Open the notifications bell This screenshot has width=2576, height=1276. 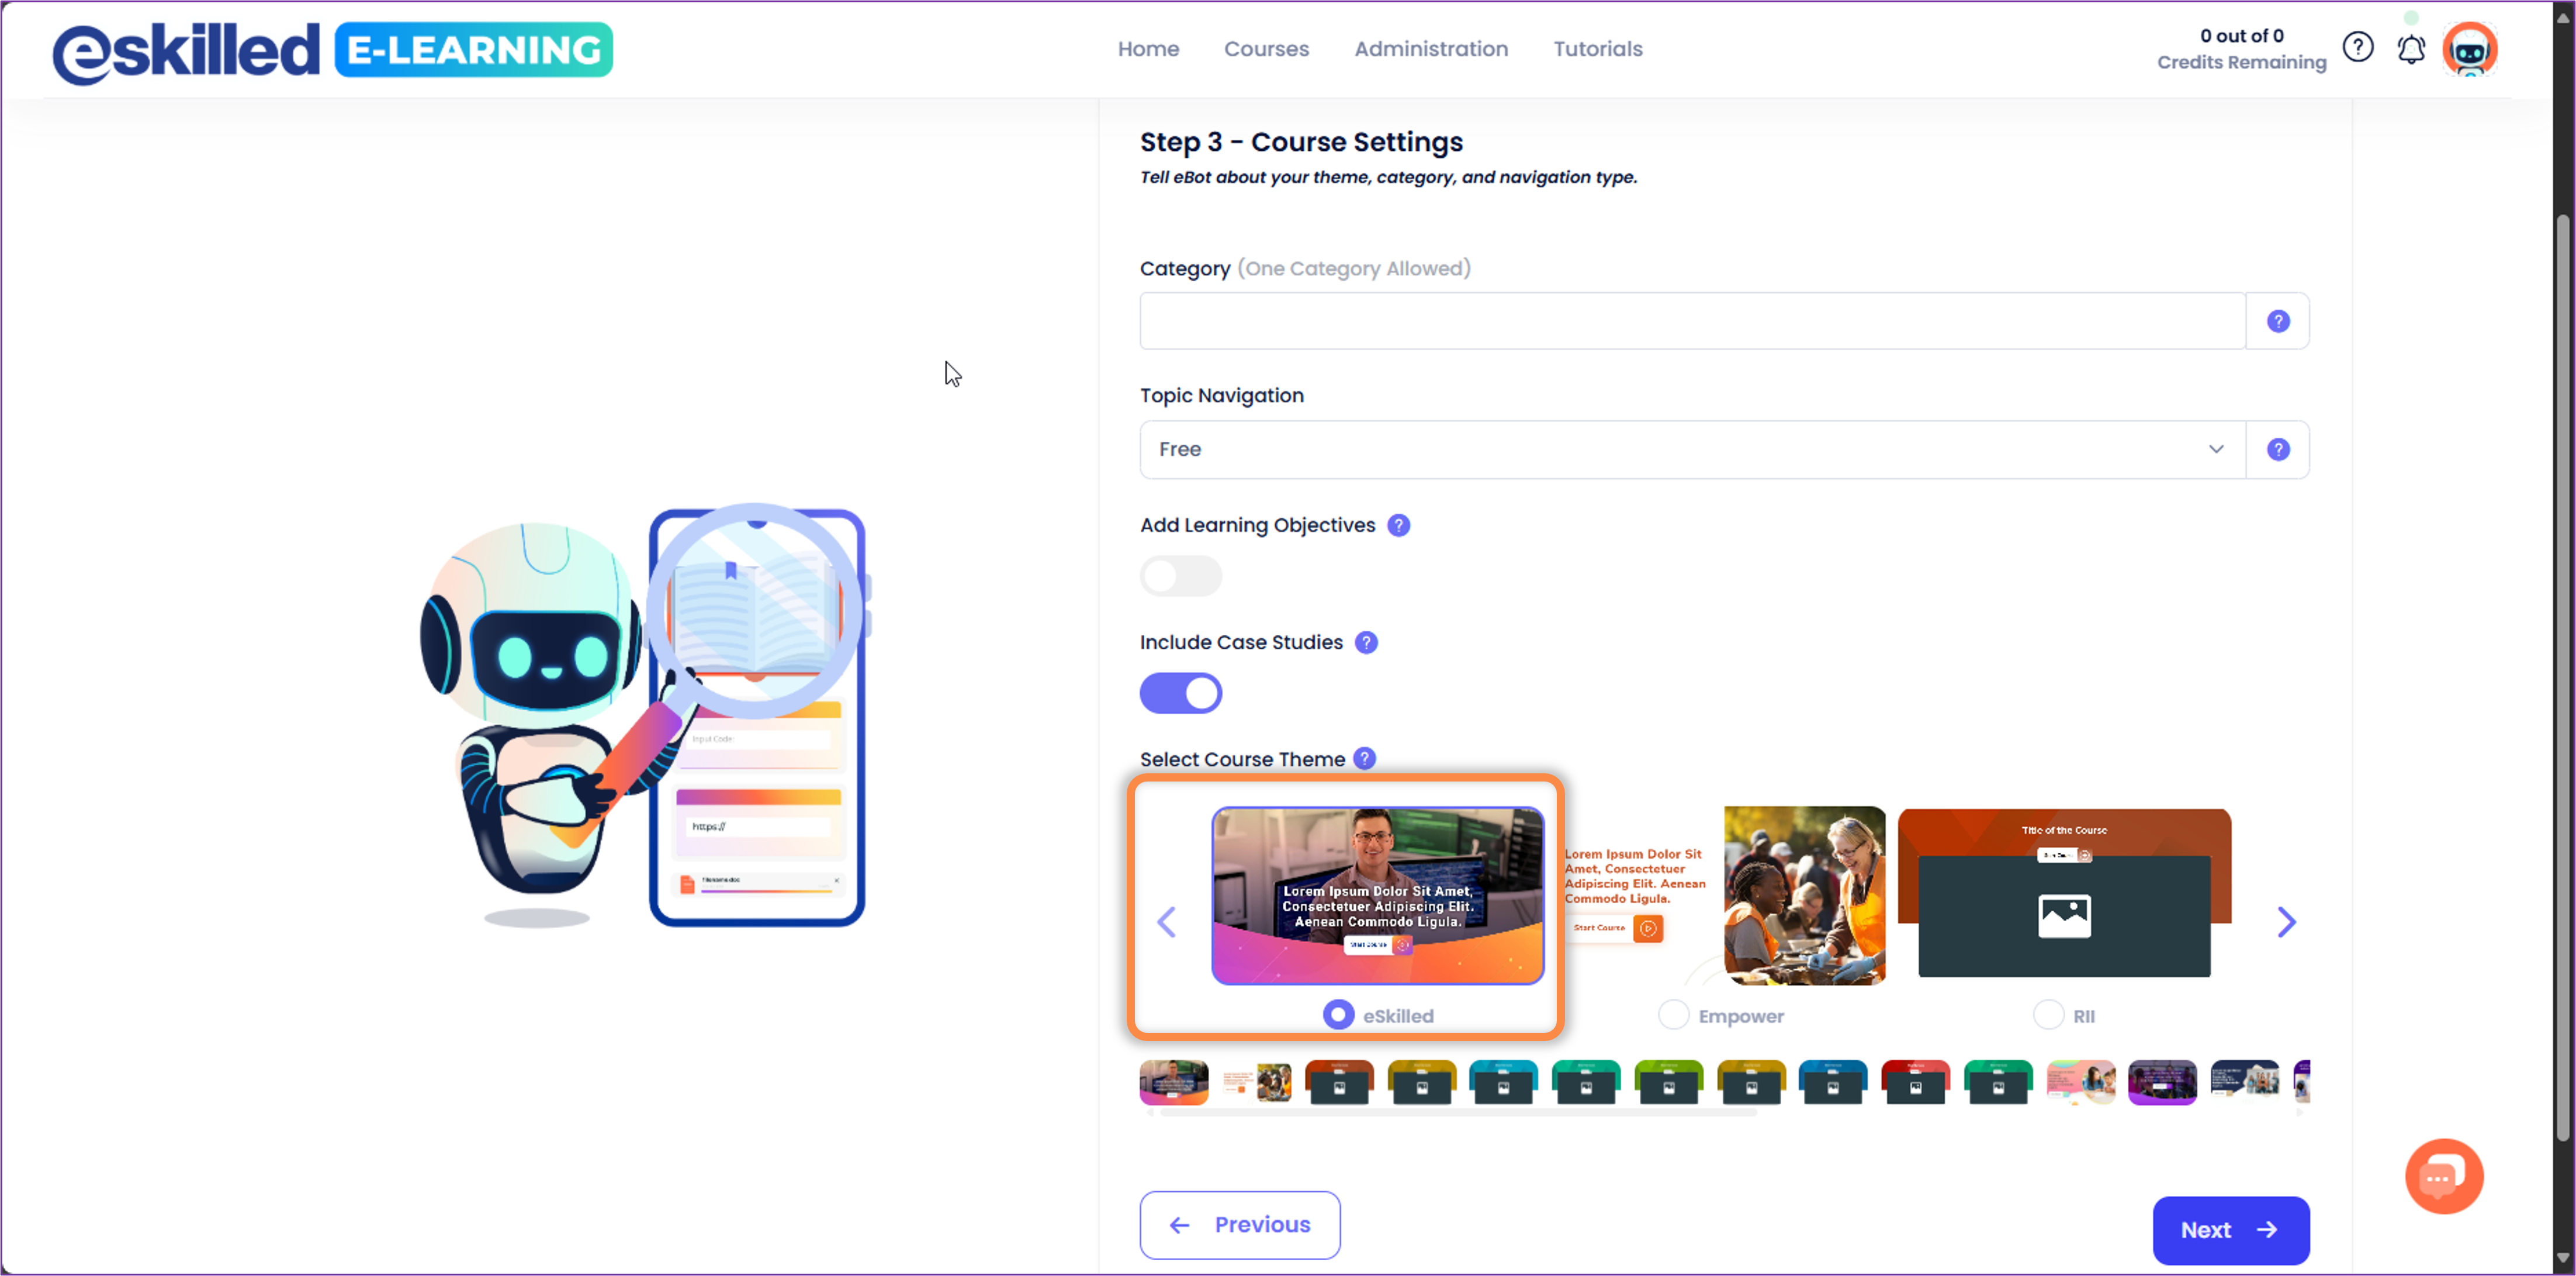click(x=2411, y=49)
